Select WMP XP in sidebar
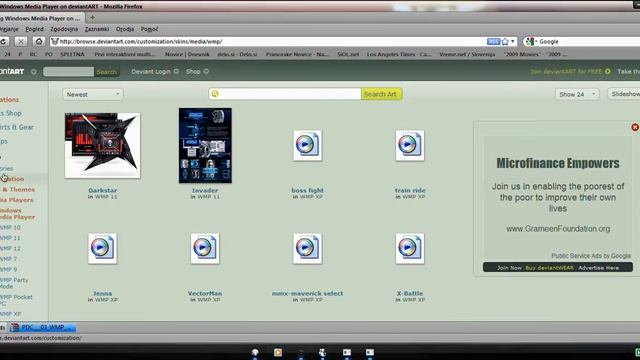 coord(11,314)
